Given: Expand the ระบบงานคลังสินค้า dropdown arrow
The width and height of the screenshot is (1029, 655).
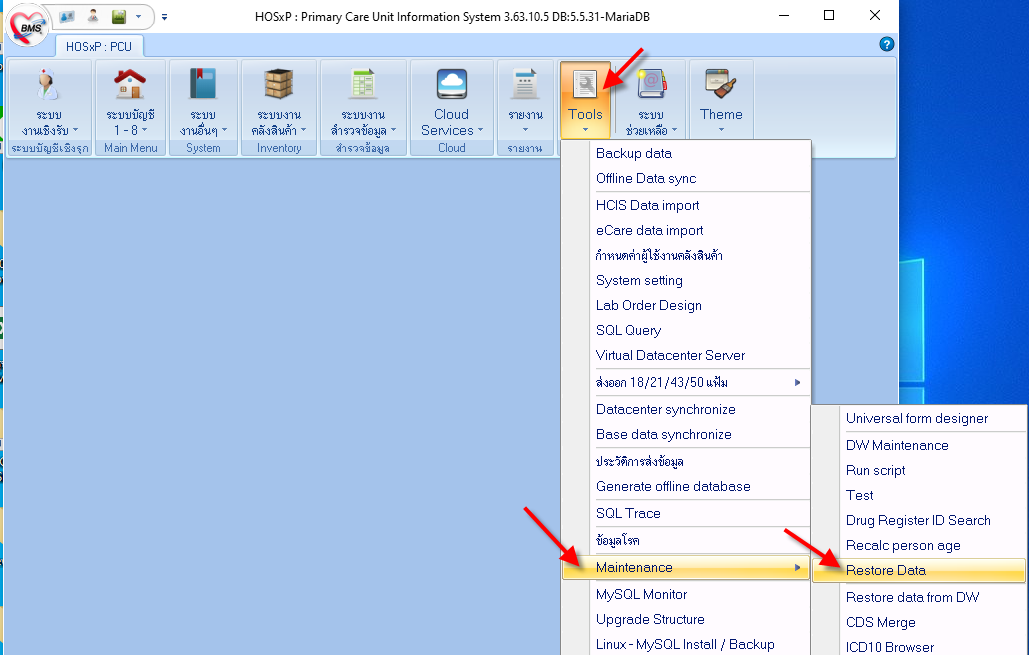Looking at the screenshot, I should click(303, 130).
